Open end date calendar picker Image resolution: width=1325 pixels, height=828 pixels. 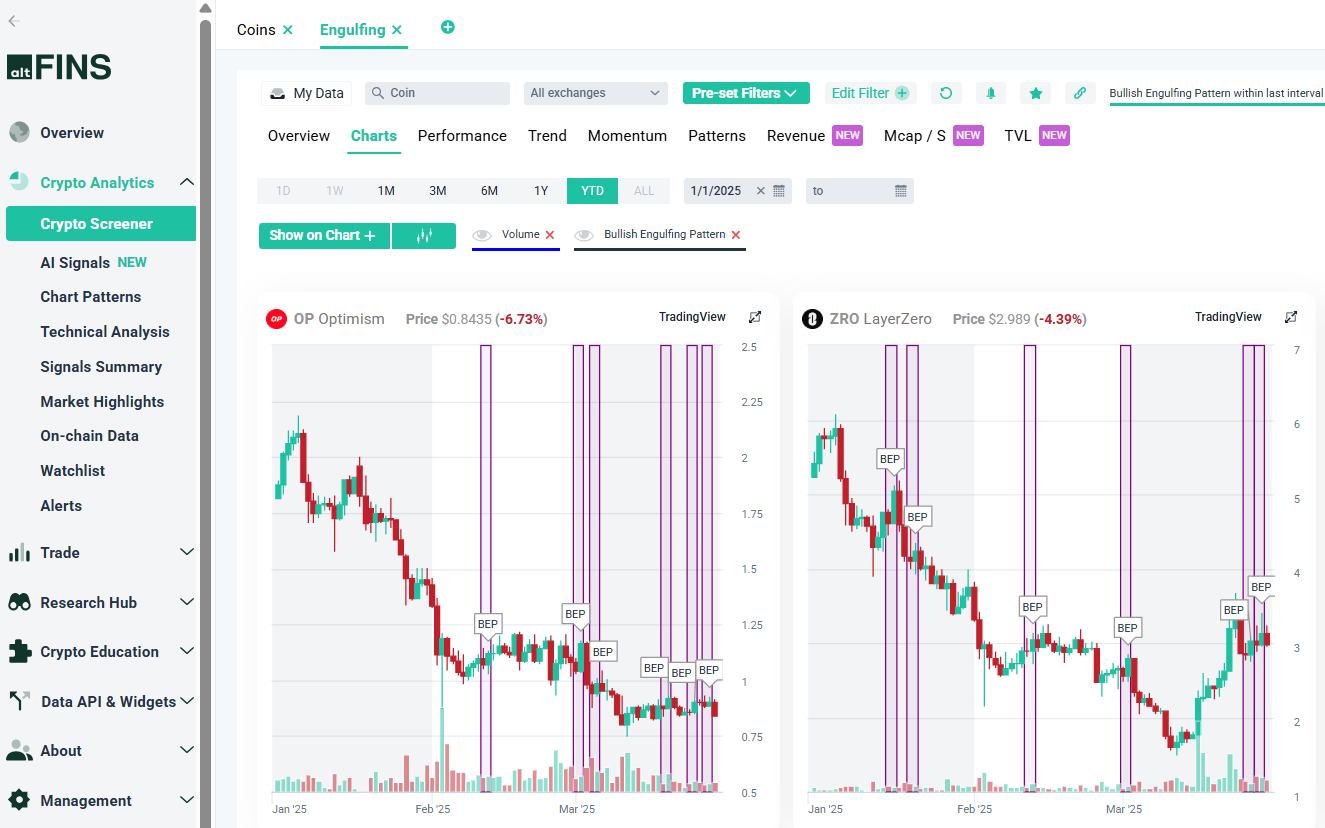[901, 191]
